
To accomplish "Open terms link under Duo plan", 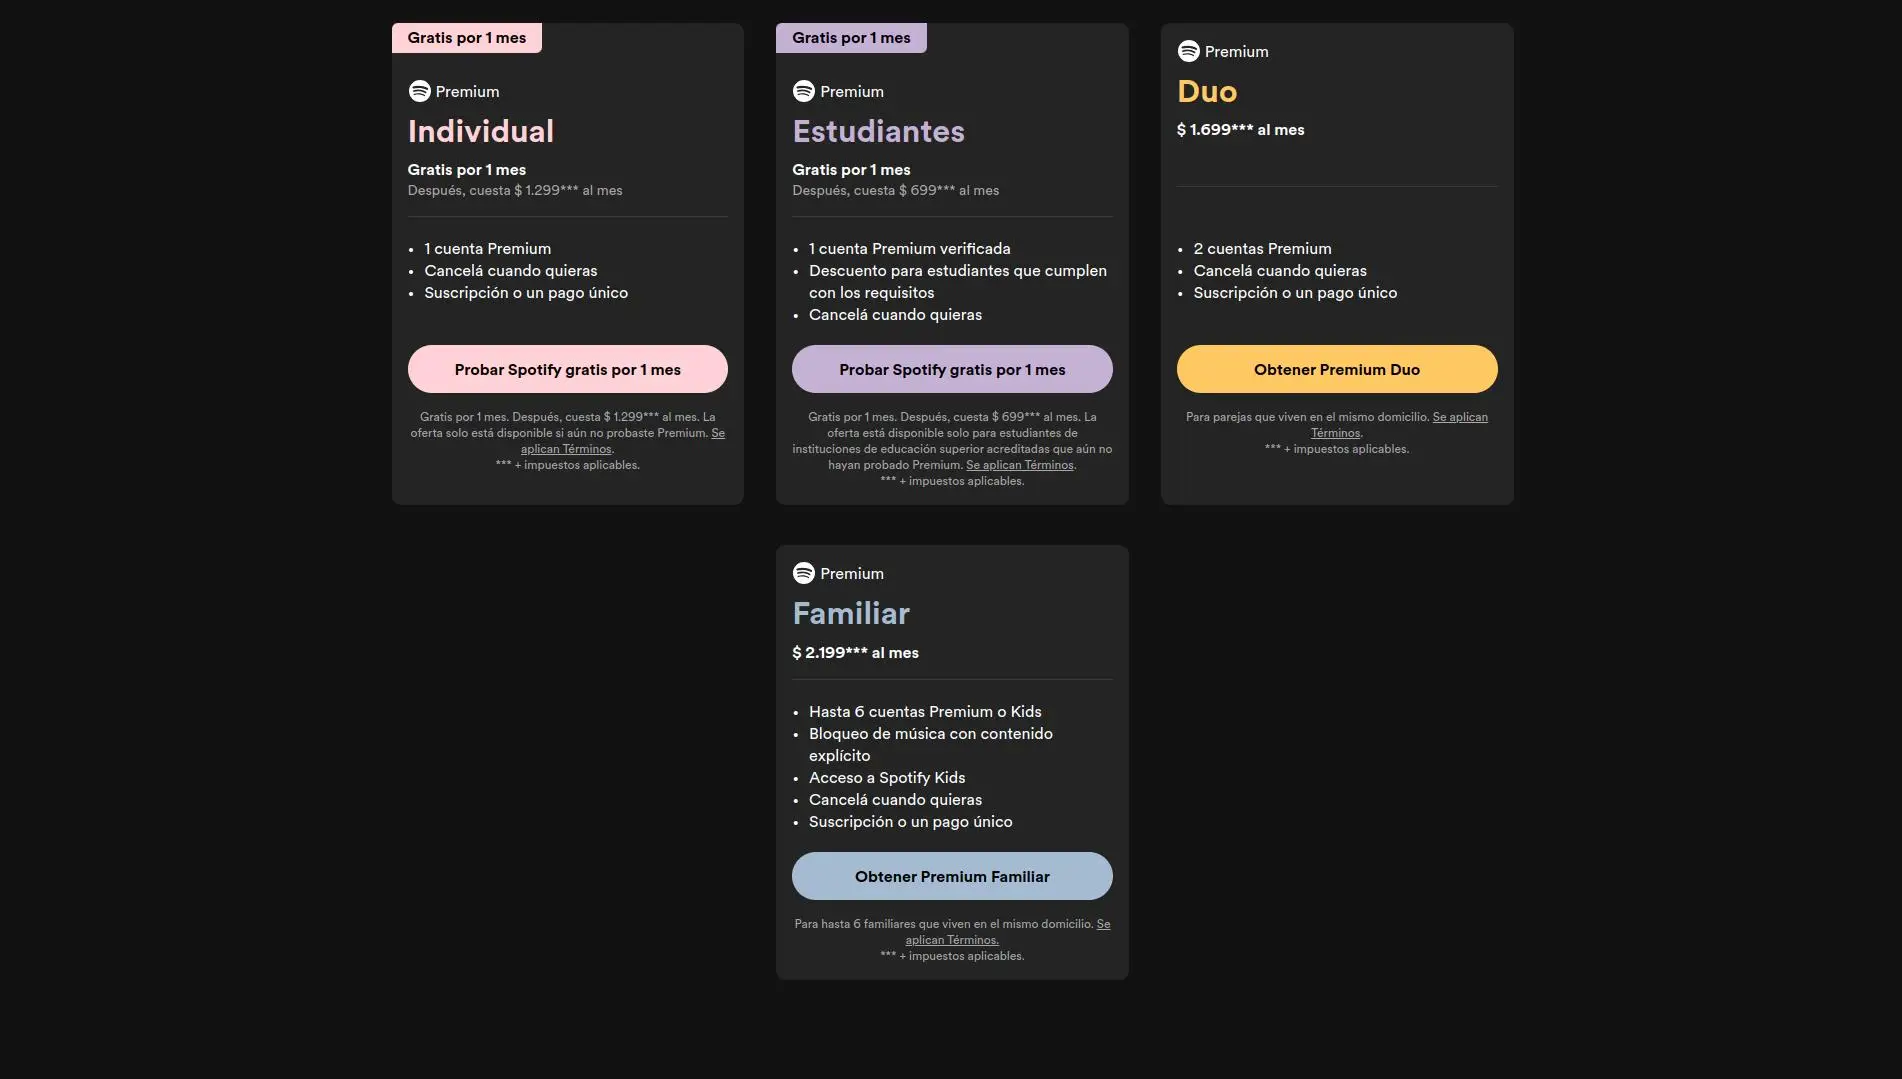I will pyautogui.click(x=1336, y=433).
